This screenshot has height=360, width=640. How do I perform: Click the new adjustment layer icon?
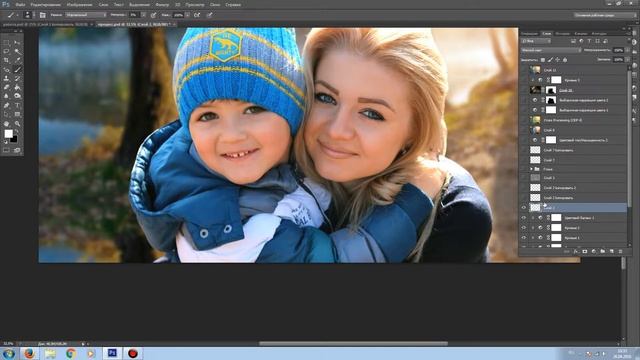(593, 251)
